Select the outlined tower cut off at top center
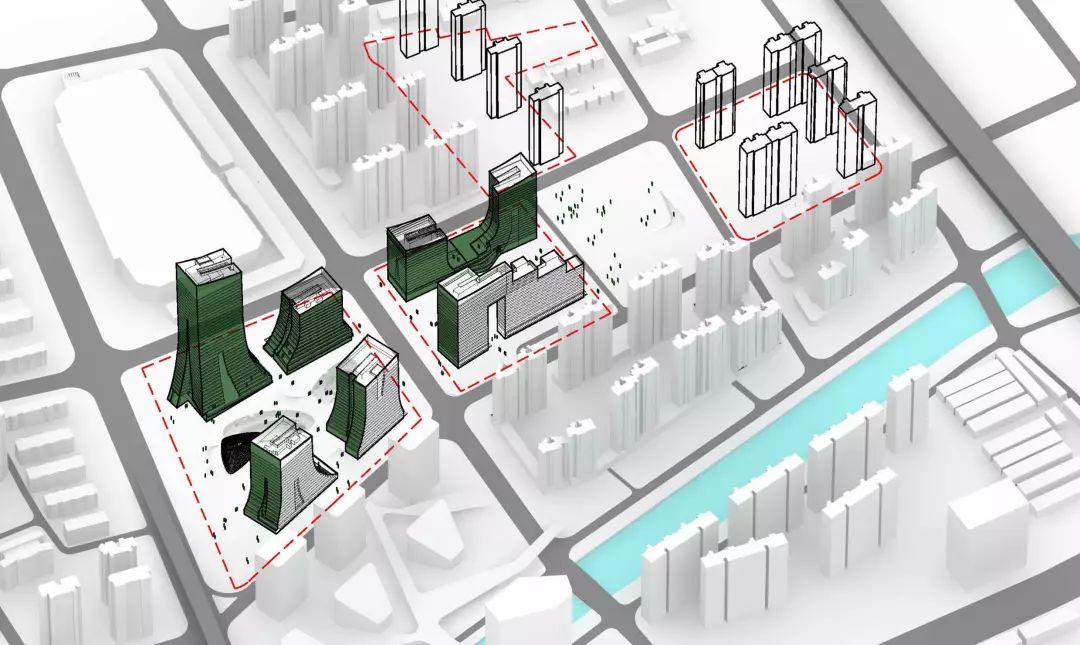 419,27
